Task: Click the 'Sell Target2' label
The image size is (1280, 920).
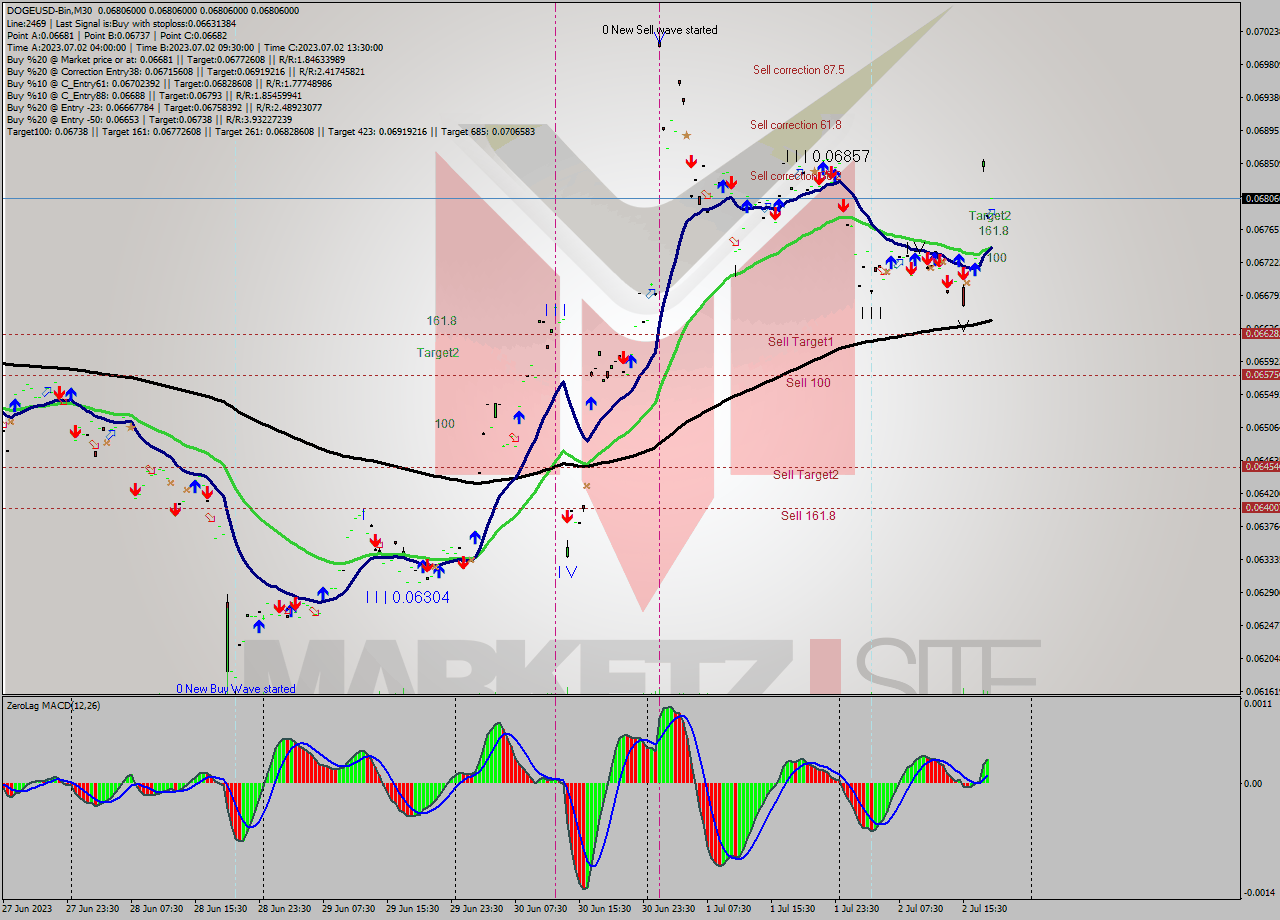Action: click(x=805, y=475)
